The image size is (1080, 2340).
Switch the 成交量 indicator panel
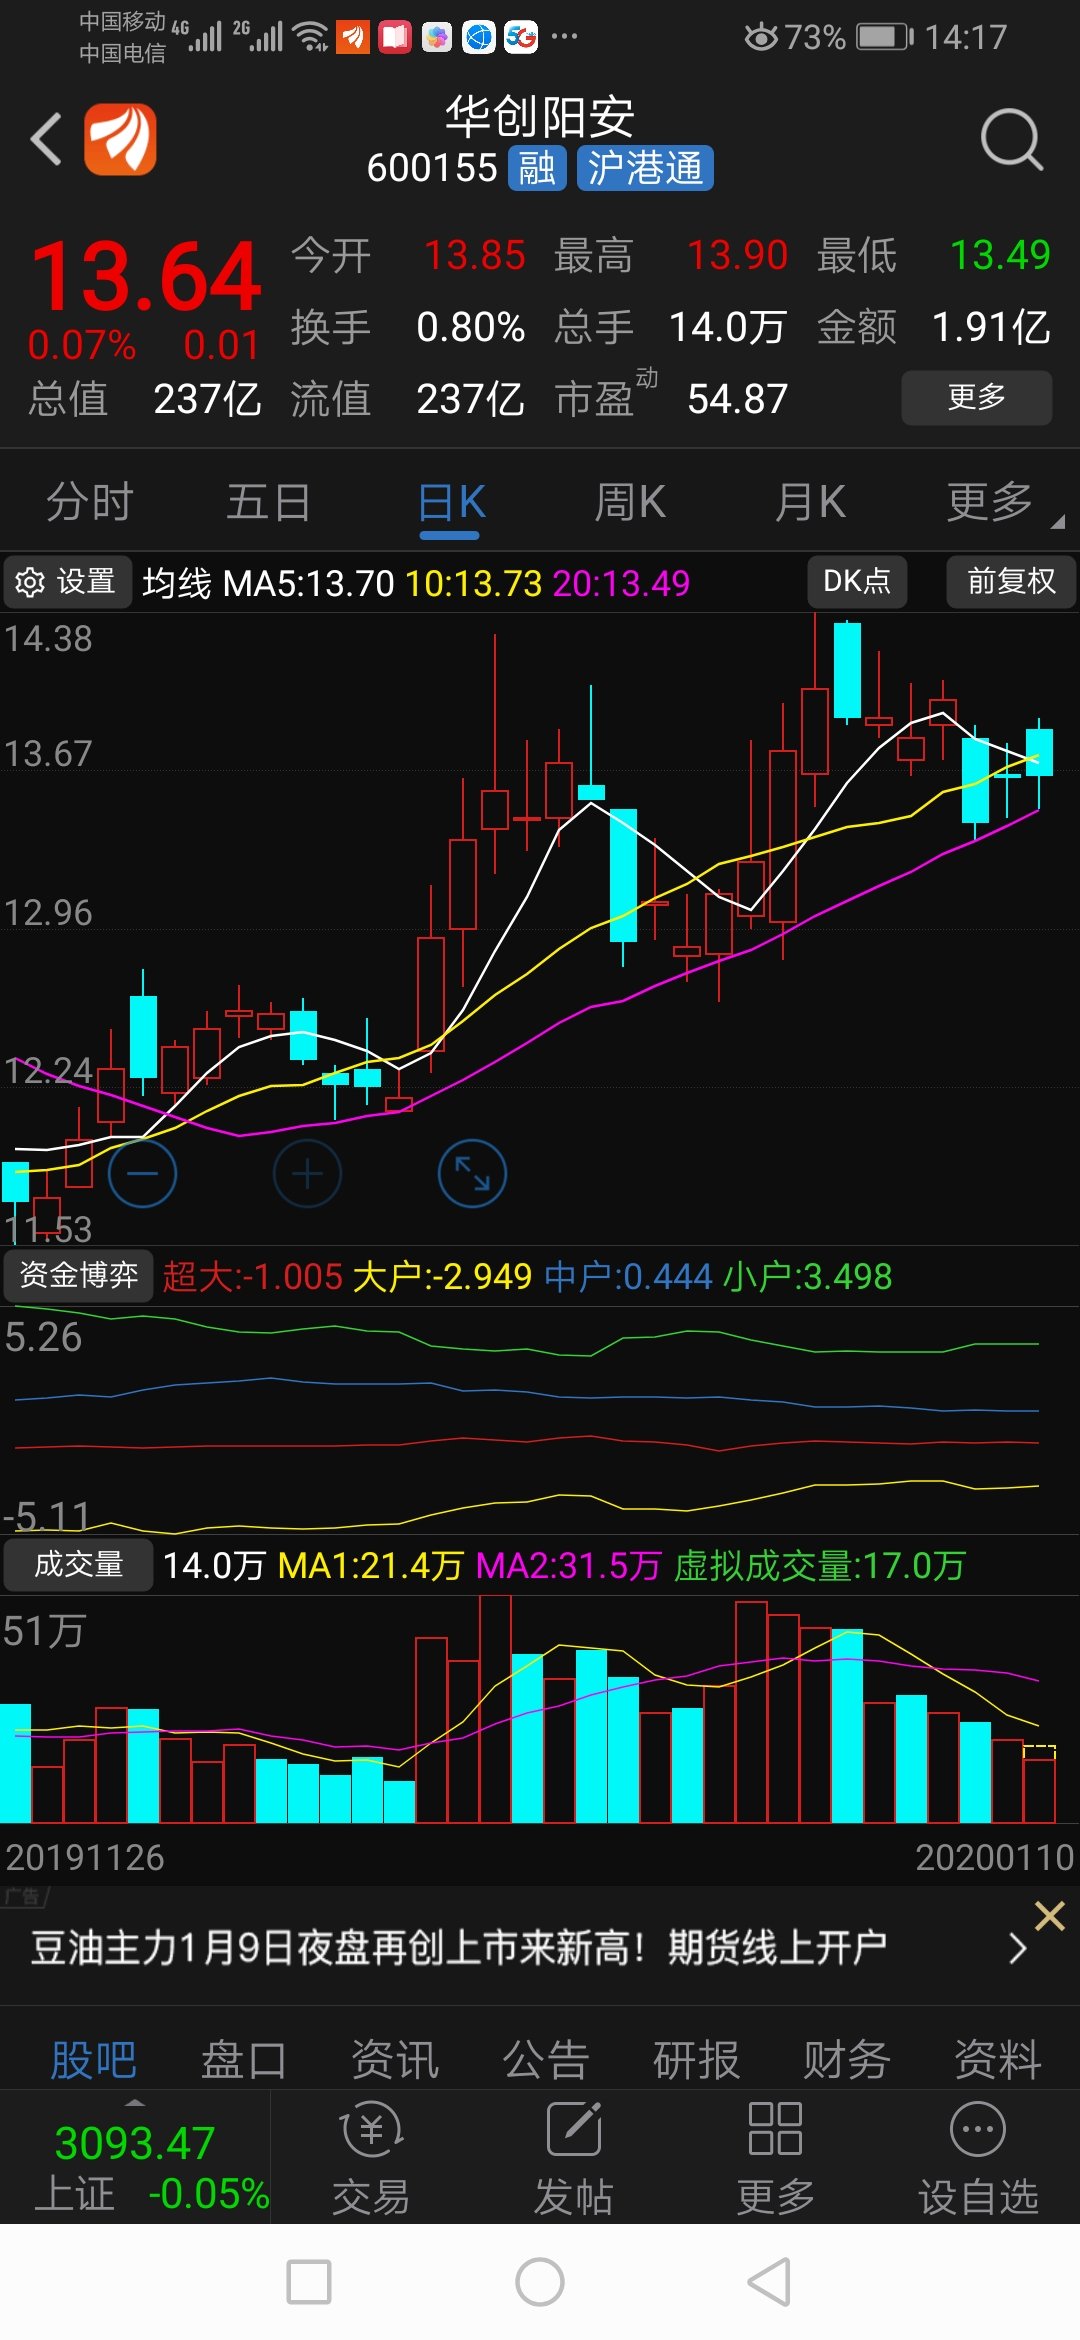click(79, 1564)
